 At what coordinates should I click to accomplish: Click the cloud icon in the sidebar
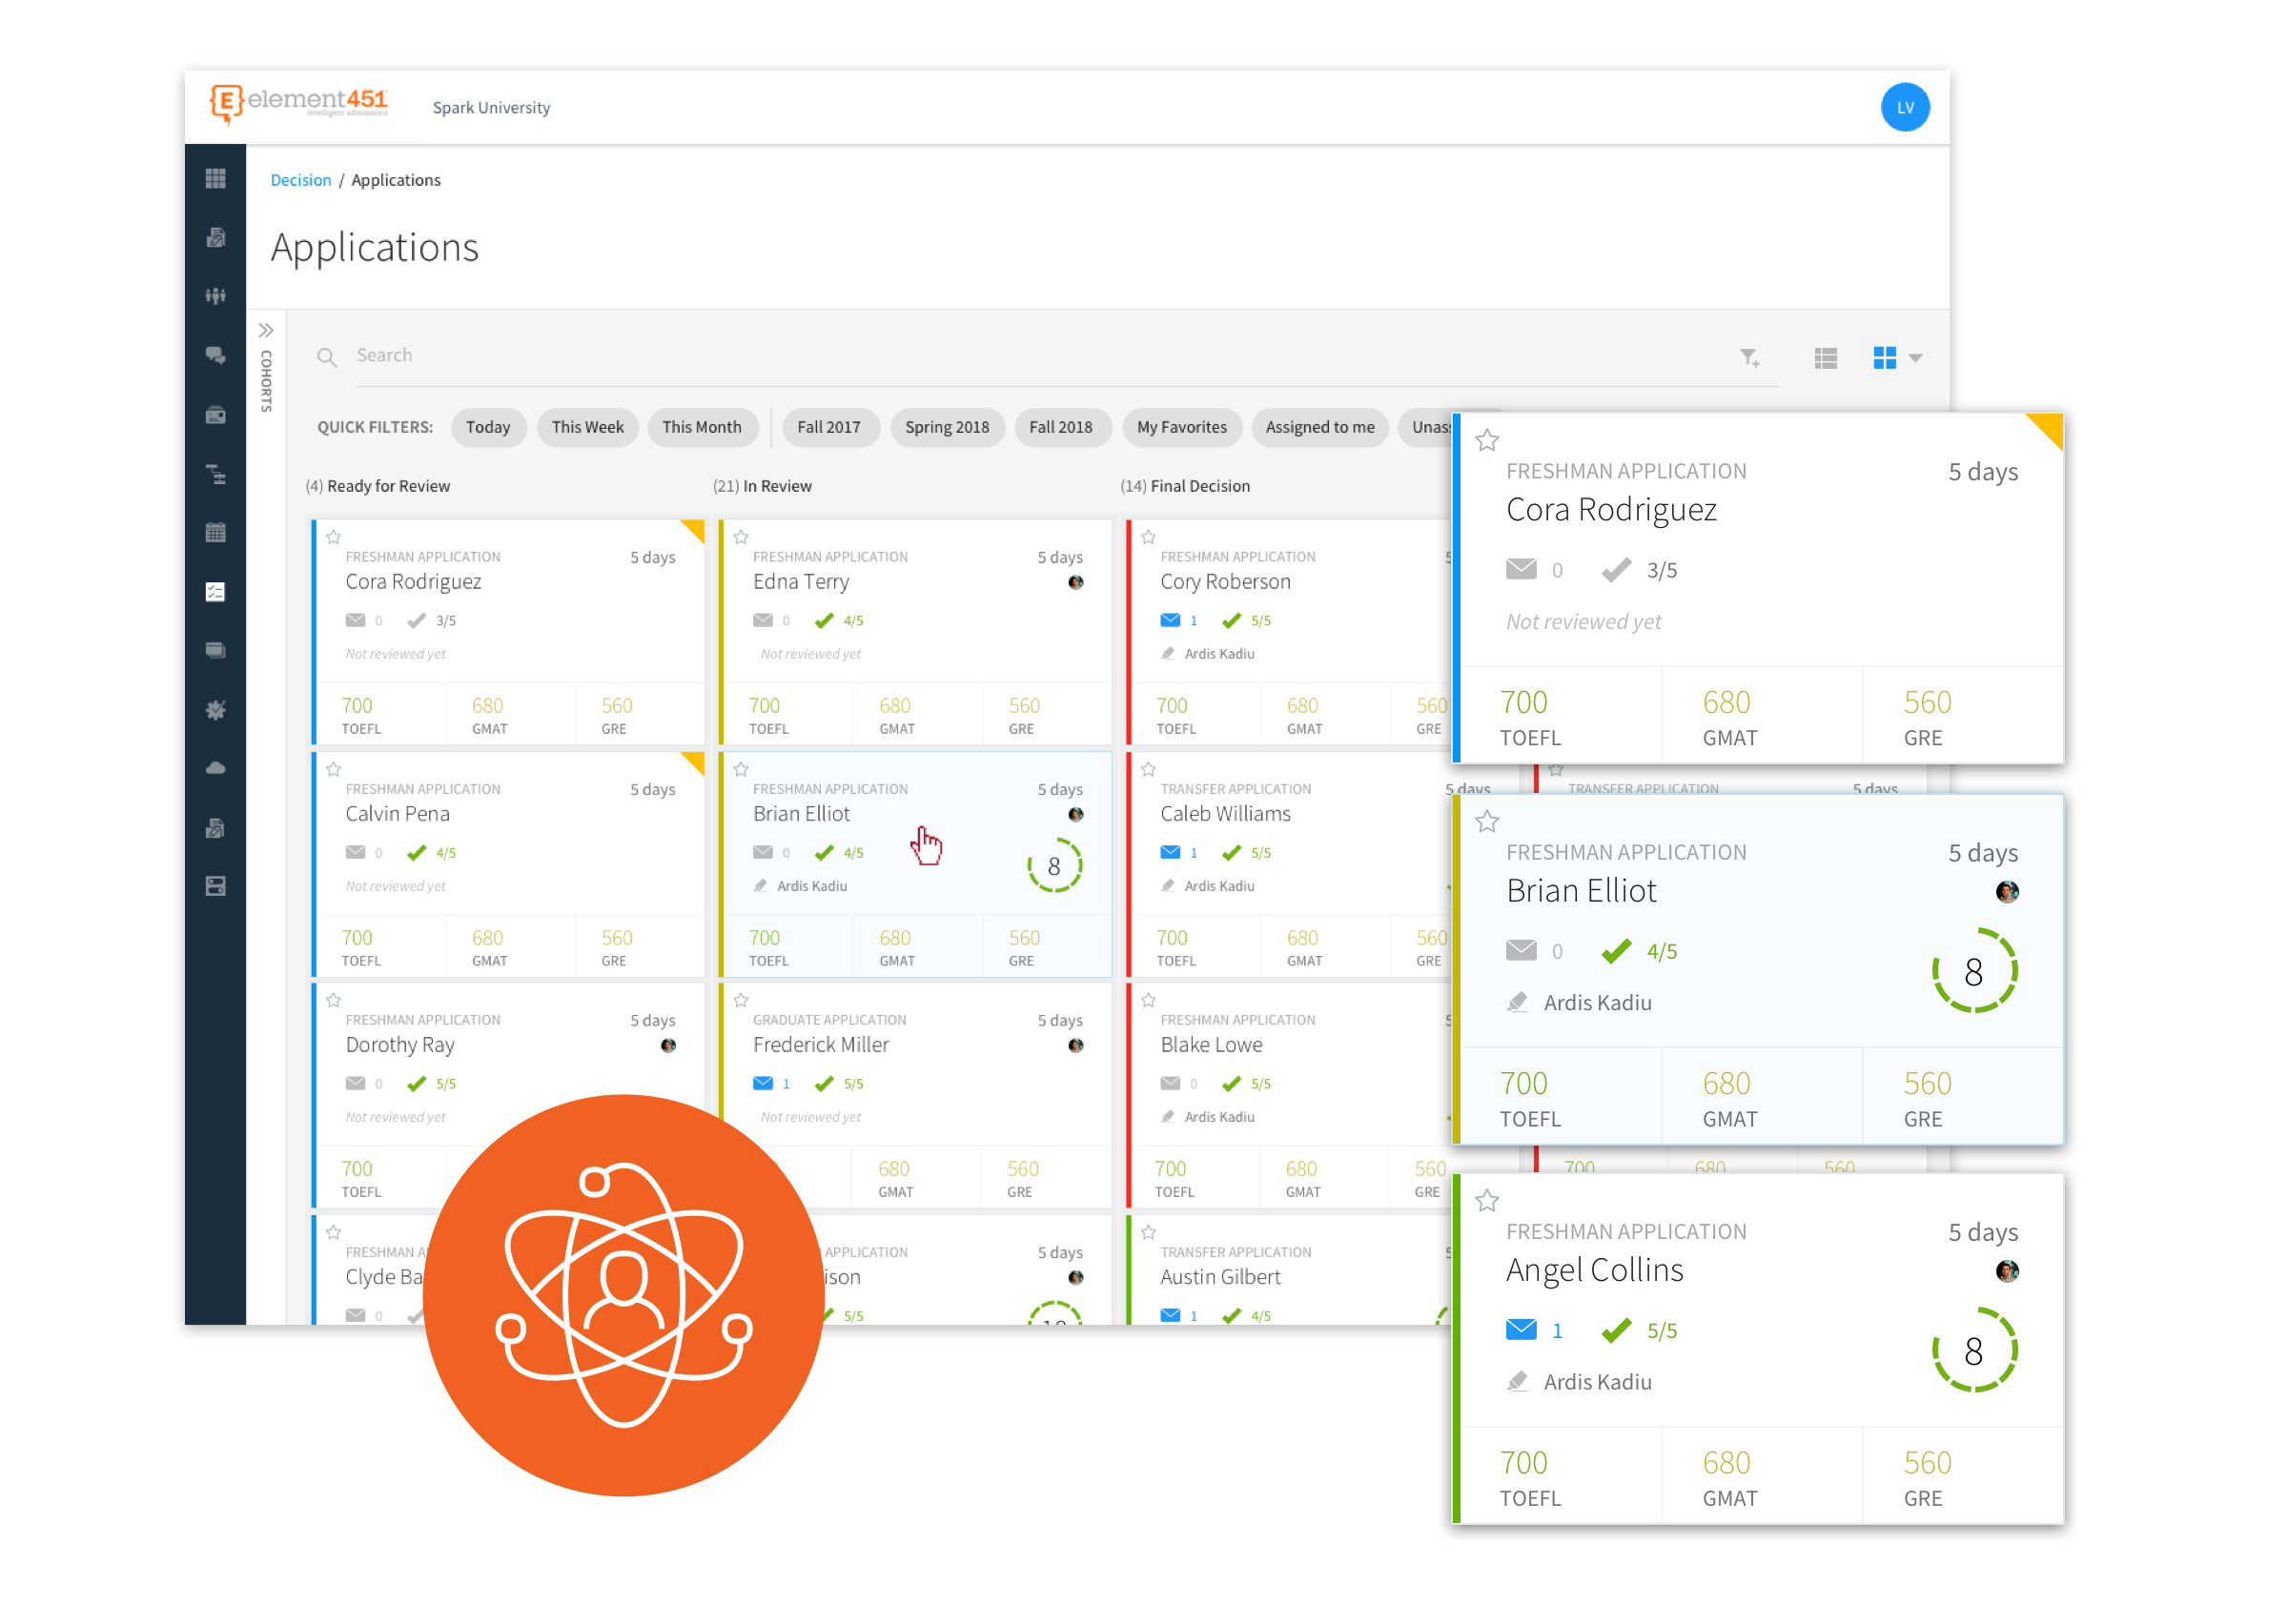(215, 768)
